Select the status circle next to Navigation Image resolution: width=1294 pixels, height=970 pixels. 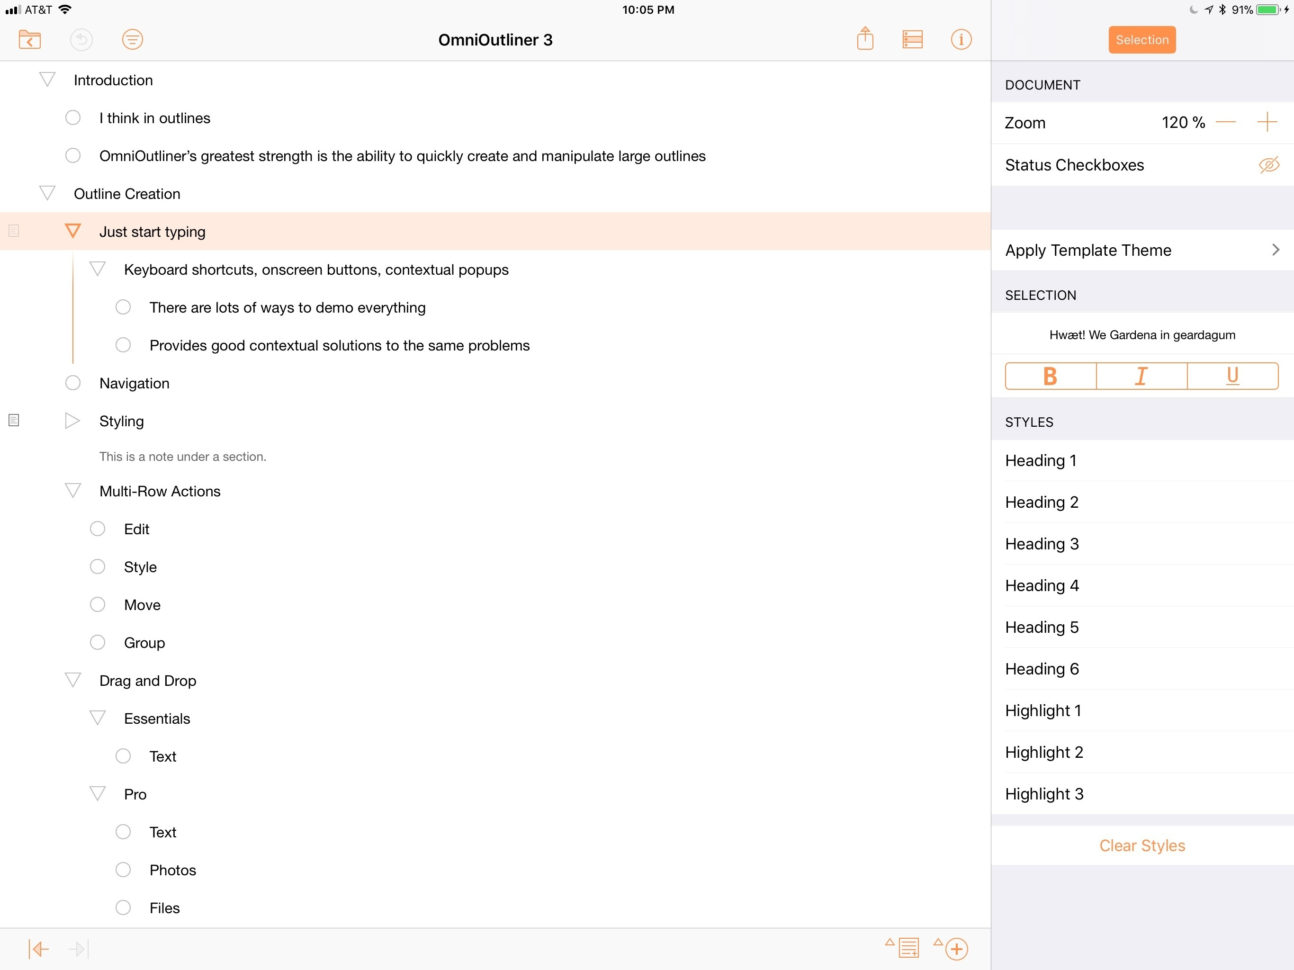pos(72,382)
